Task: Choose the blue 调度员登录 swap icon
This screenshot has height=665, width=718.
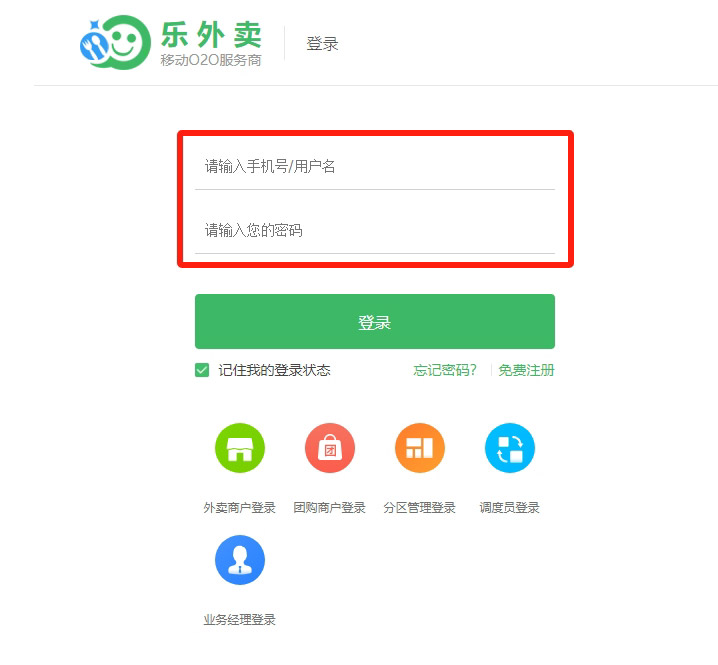Action: click(510, 447)
